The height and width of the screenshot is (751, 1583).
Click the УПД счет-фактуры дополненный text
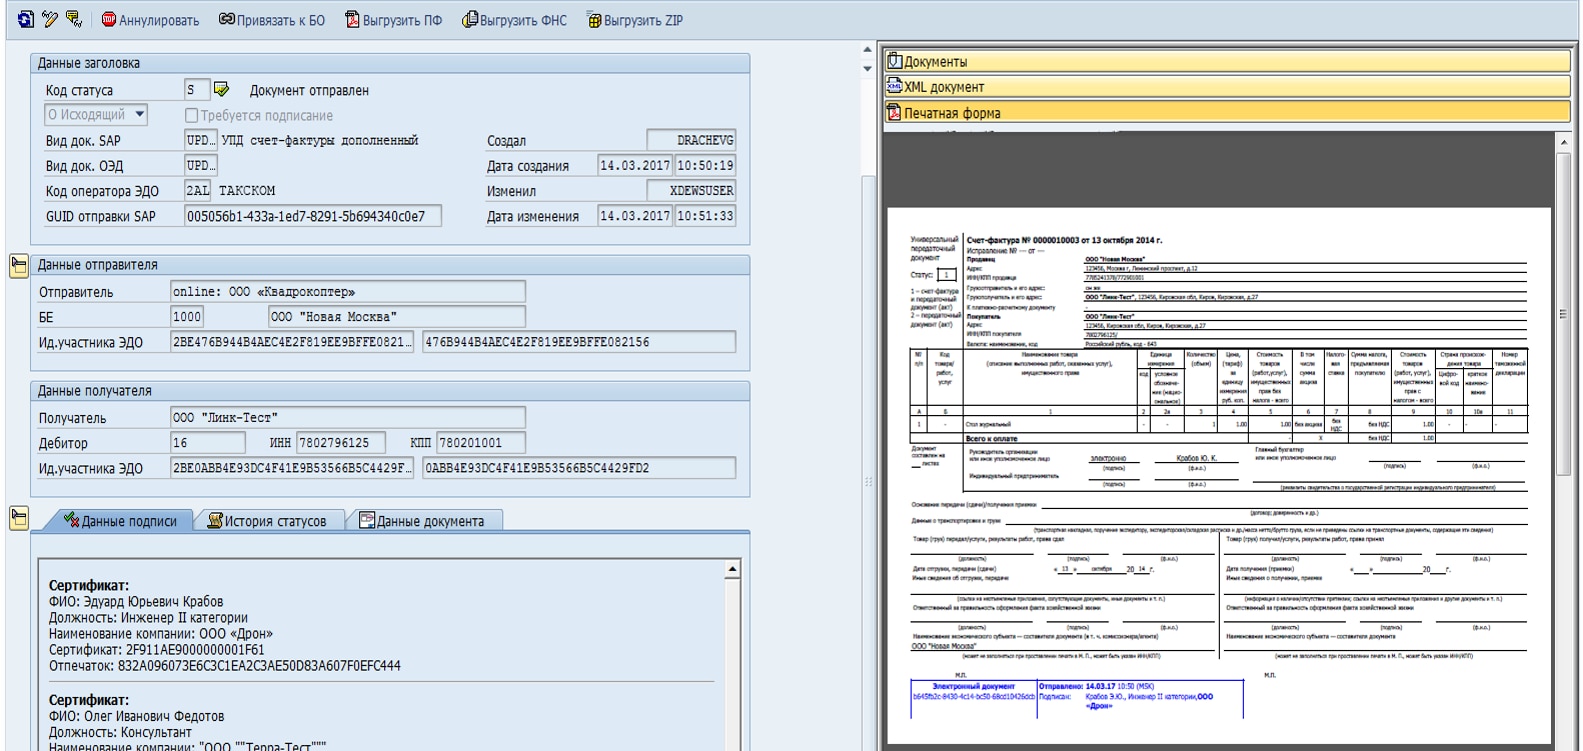click(320, 140)
